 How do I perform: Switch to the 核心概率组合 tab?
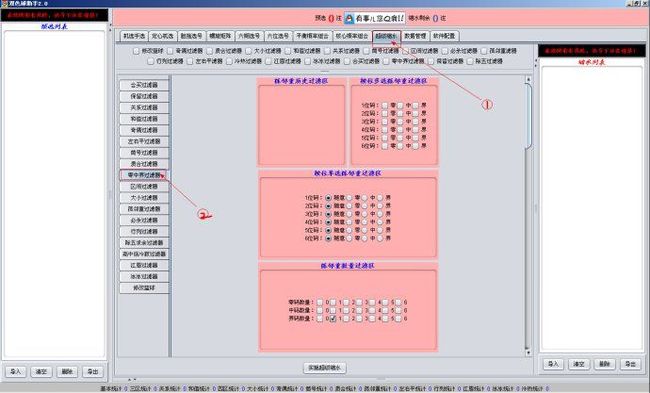pyautogui.click(x=352, y=36)
